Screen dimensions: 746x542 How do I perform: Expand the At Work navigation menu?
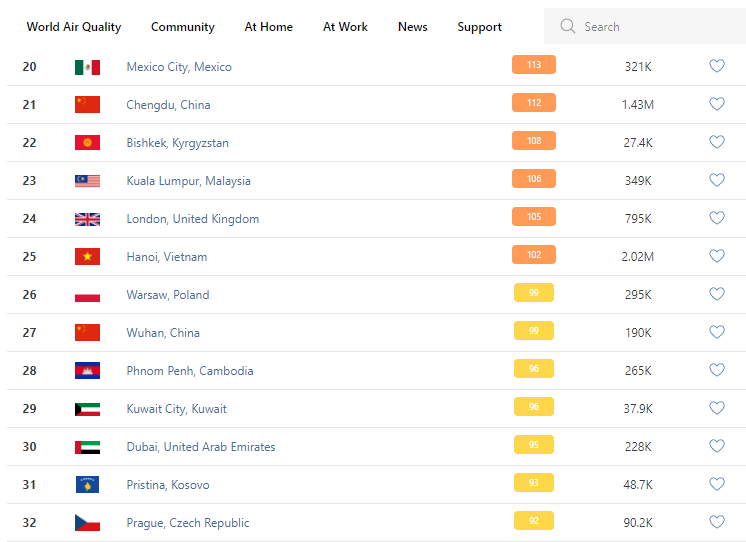pos(345,27)
